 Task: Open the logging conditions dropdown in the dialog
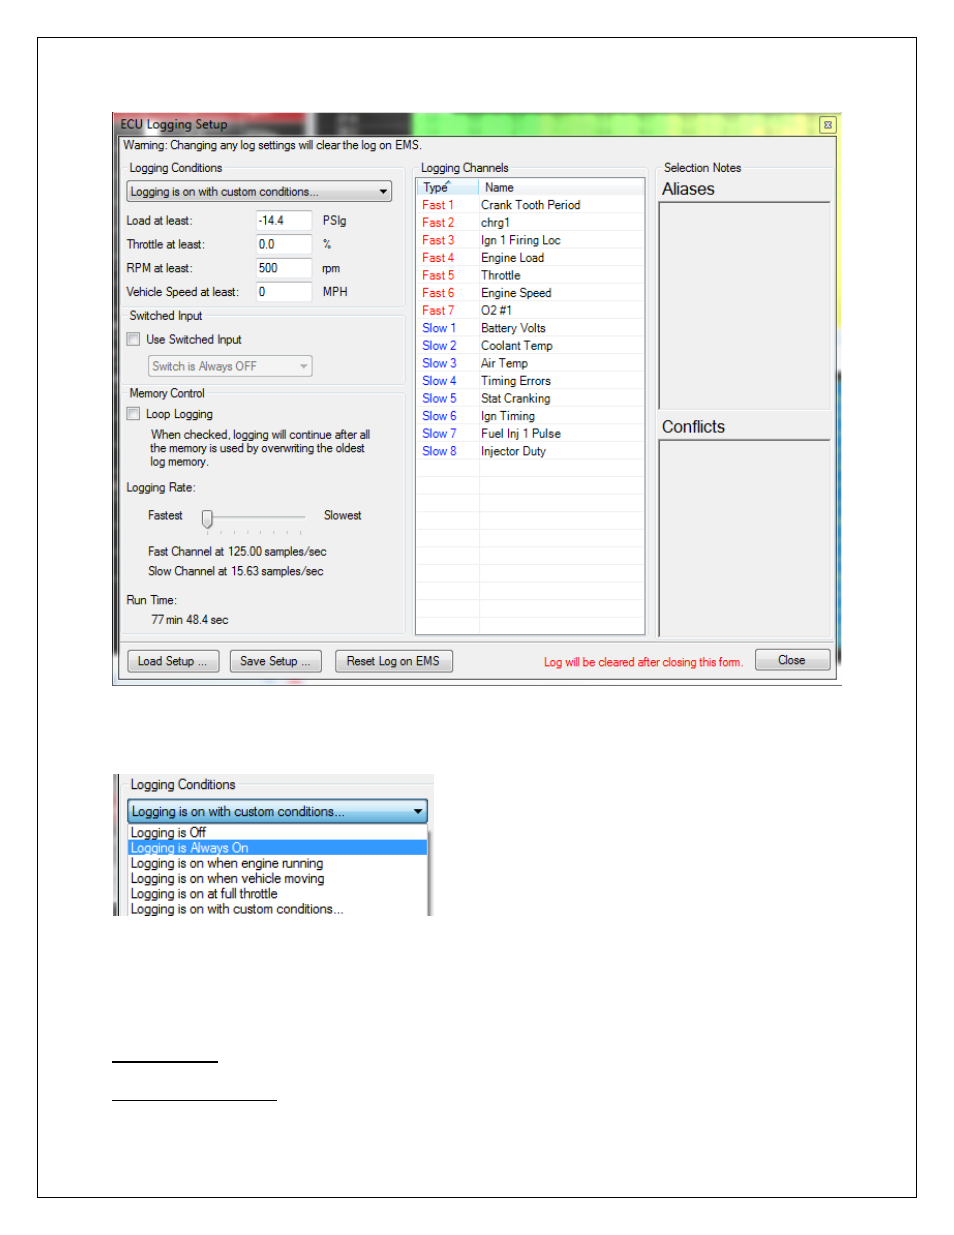259,192
